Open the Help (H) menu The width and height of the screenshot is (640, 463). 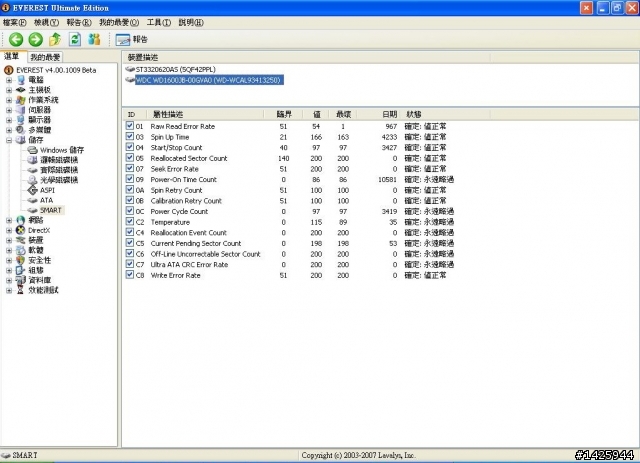(x=191, y=22)
